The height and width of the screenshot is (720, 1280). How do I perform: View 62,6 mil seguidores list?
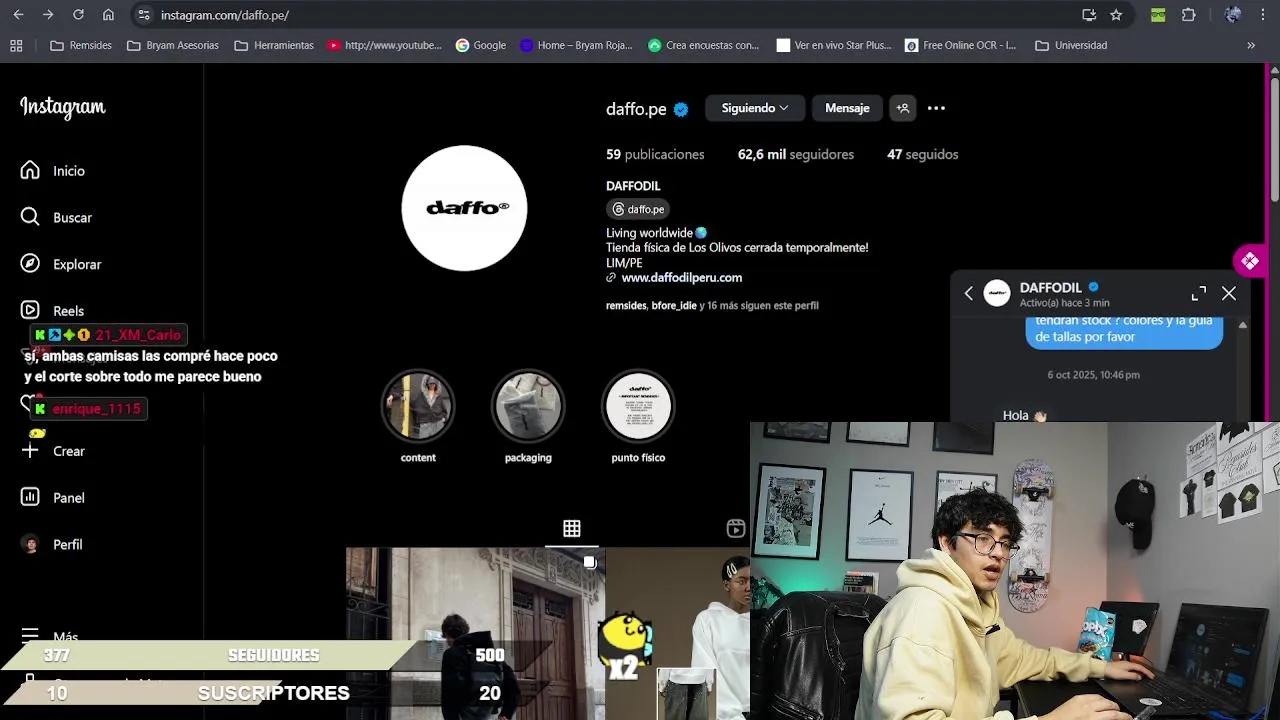pyautogui.click(x=796, y=154)
